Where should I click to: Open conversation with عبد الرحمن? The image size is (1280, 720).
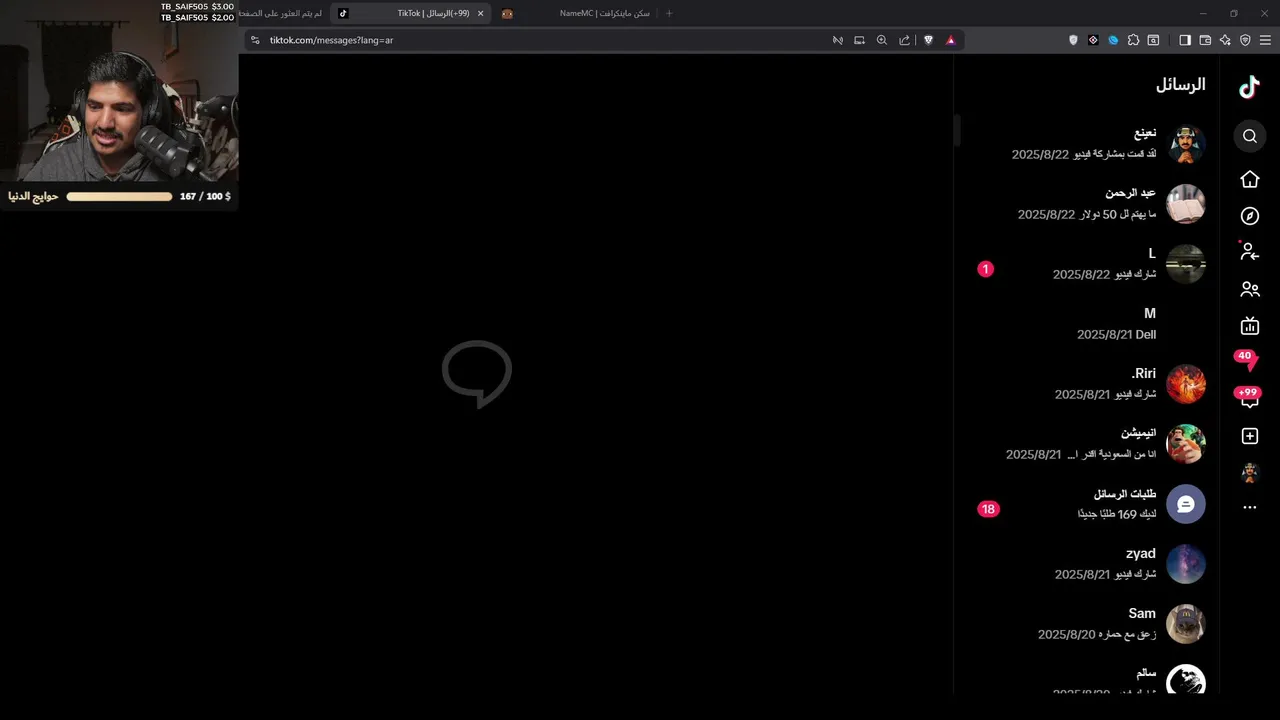tap(1086, 204)
